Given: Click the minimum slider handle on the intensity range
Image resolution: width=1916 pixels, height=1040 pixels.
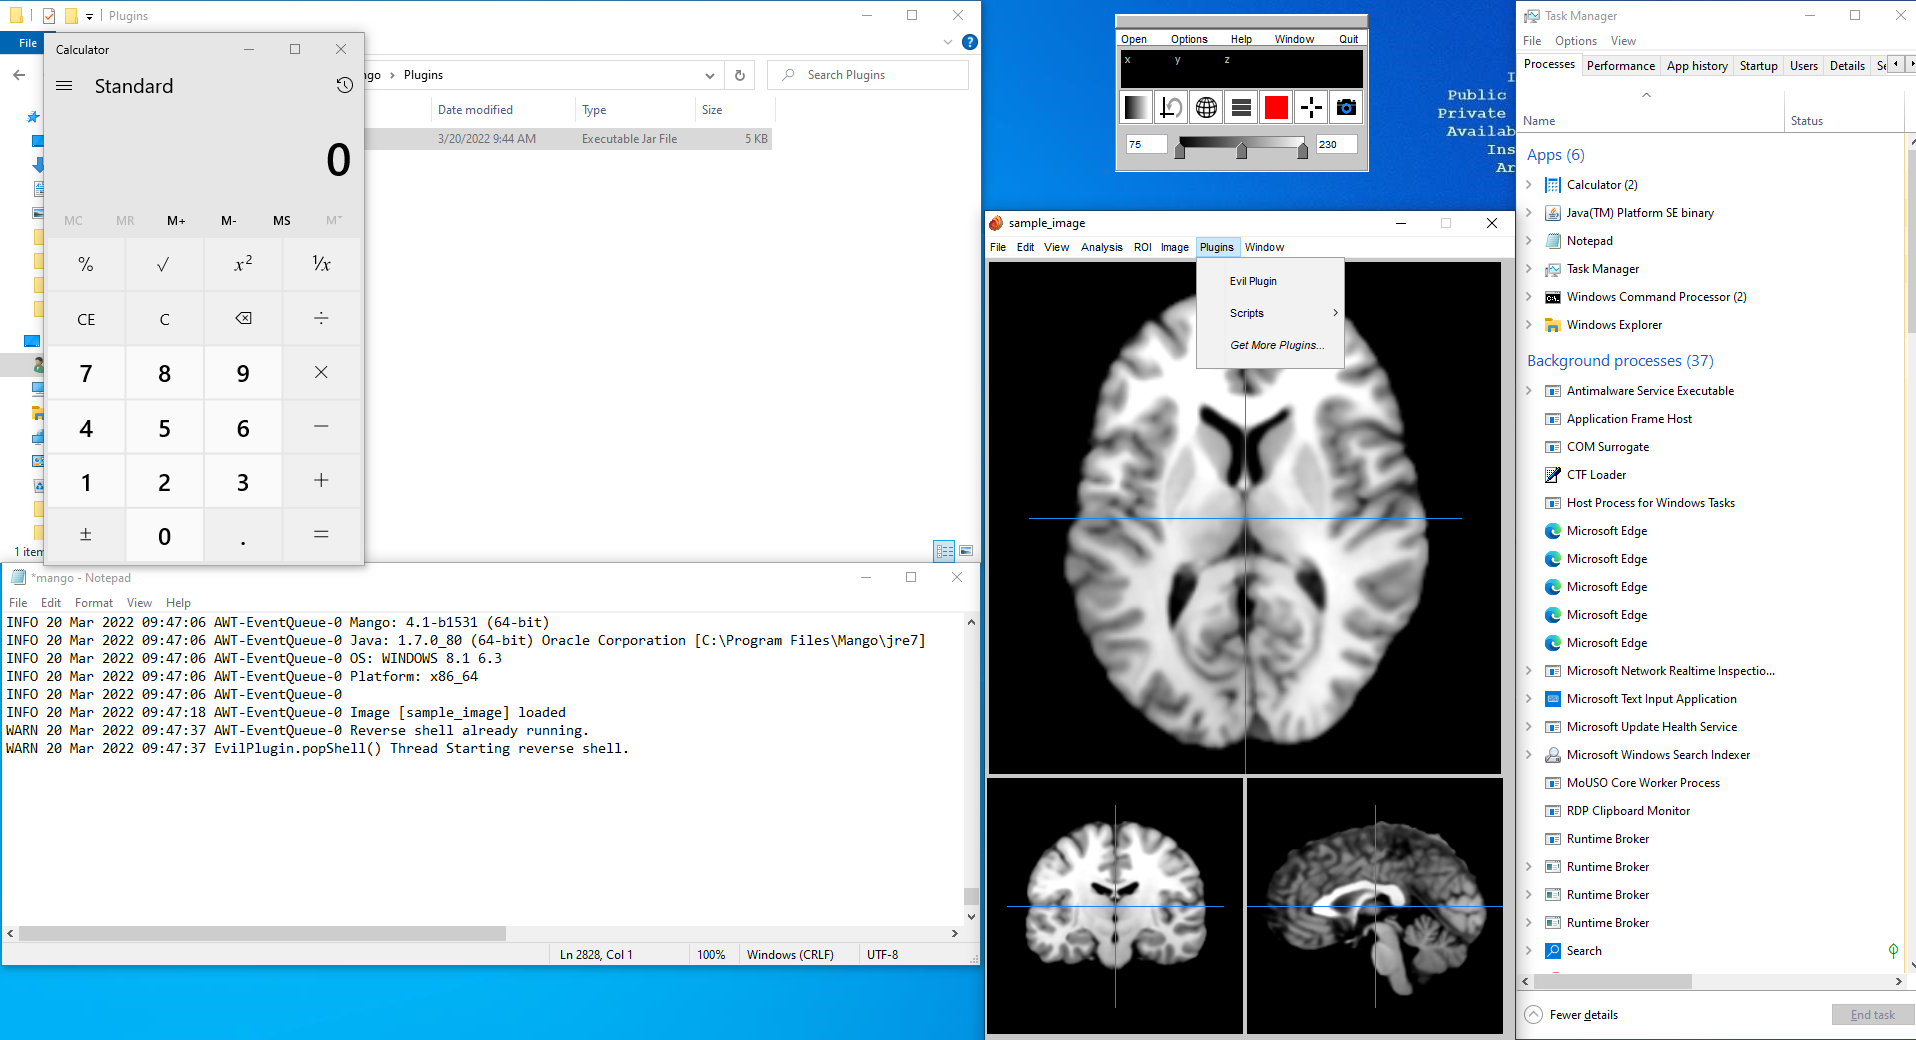Looking at the screenshot, I should (x=1180, y=151).
